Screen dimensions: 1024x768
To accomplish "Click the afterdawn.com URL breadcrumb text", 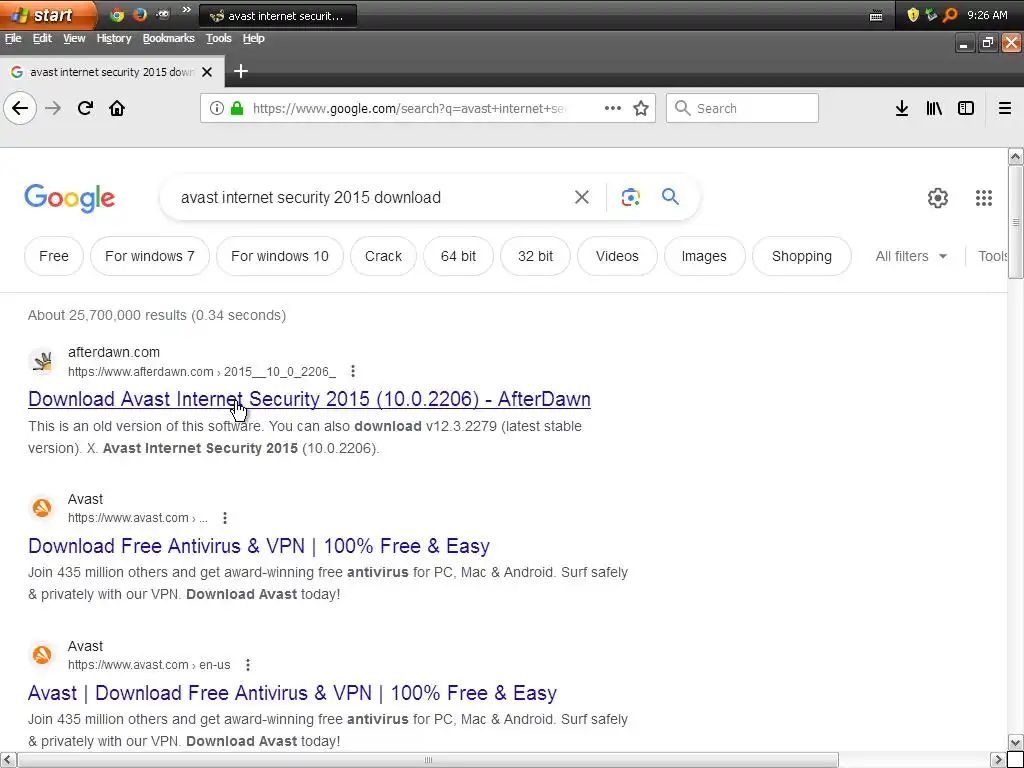I will tap(202, 372).
